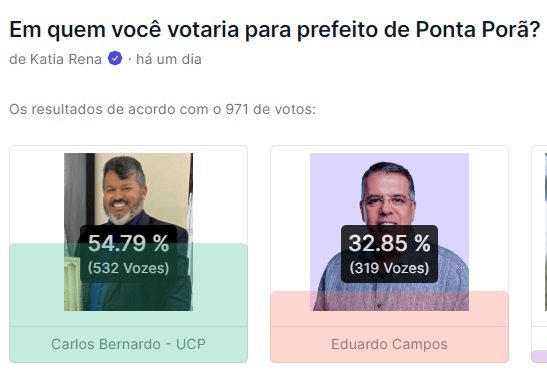Click the green result bar left of Carlos's photo
The height and width of the screenshot is (382, 547).
[x=37, y=284]
